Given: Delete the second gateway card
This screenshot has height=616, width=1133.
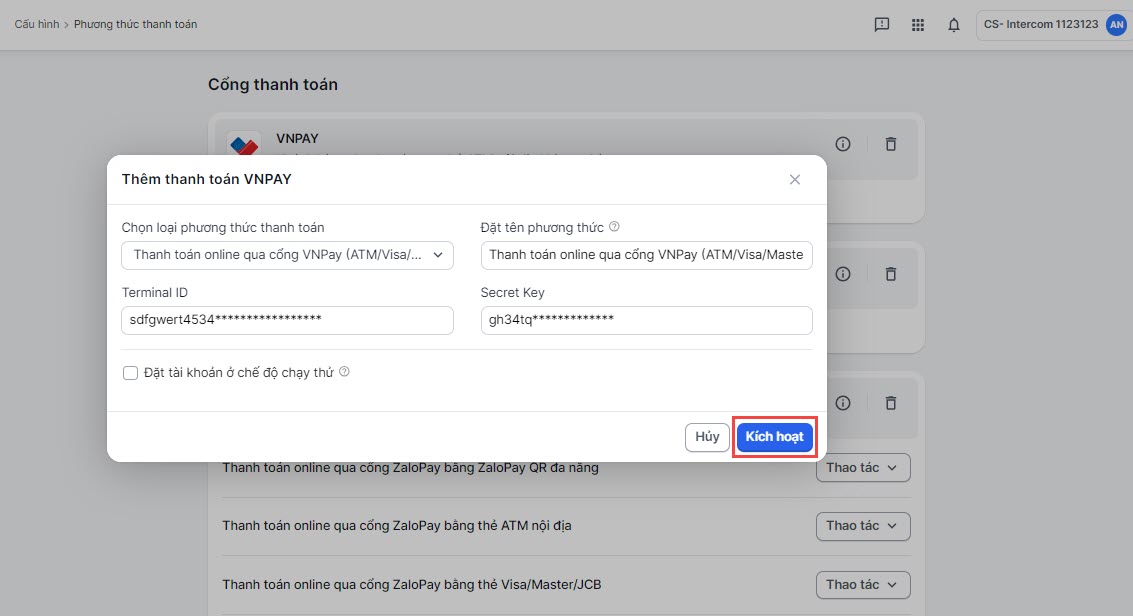Looking at the screenshot, I should (x=891, y=274).
